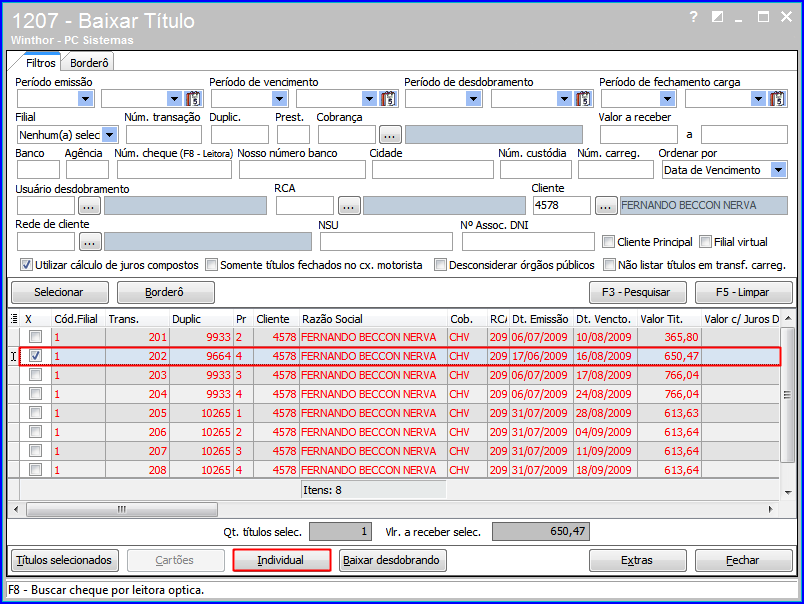Click the Extras button
Viewport: 804px width, 604px height.
(637, 560)
